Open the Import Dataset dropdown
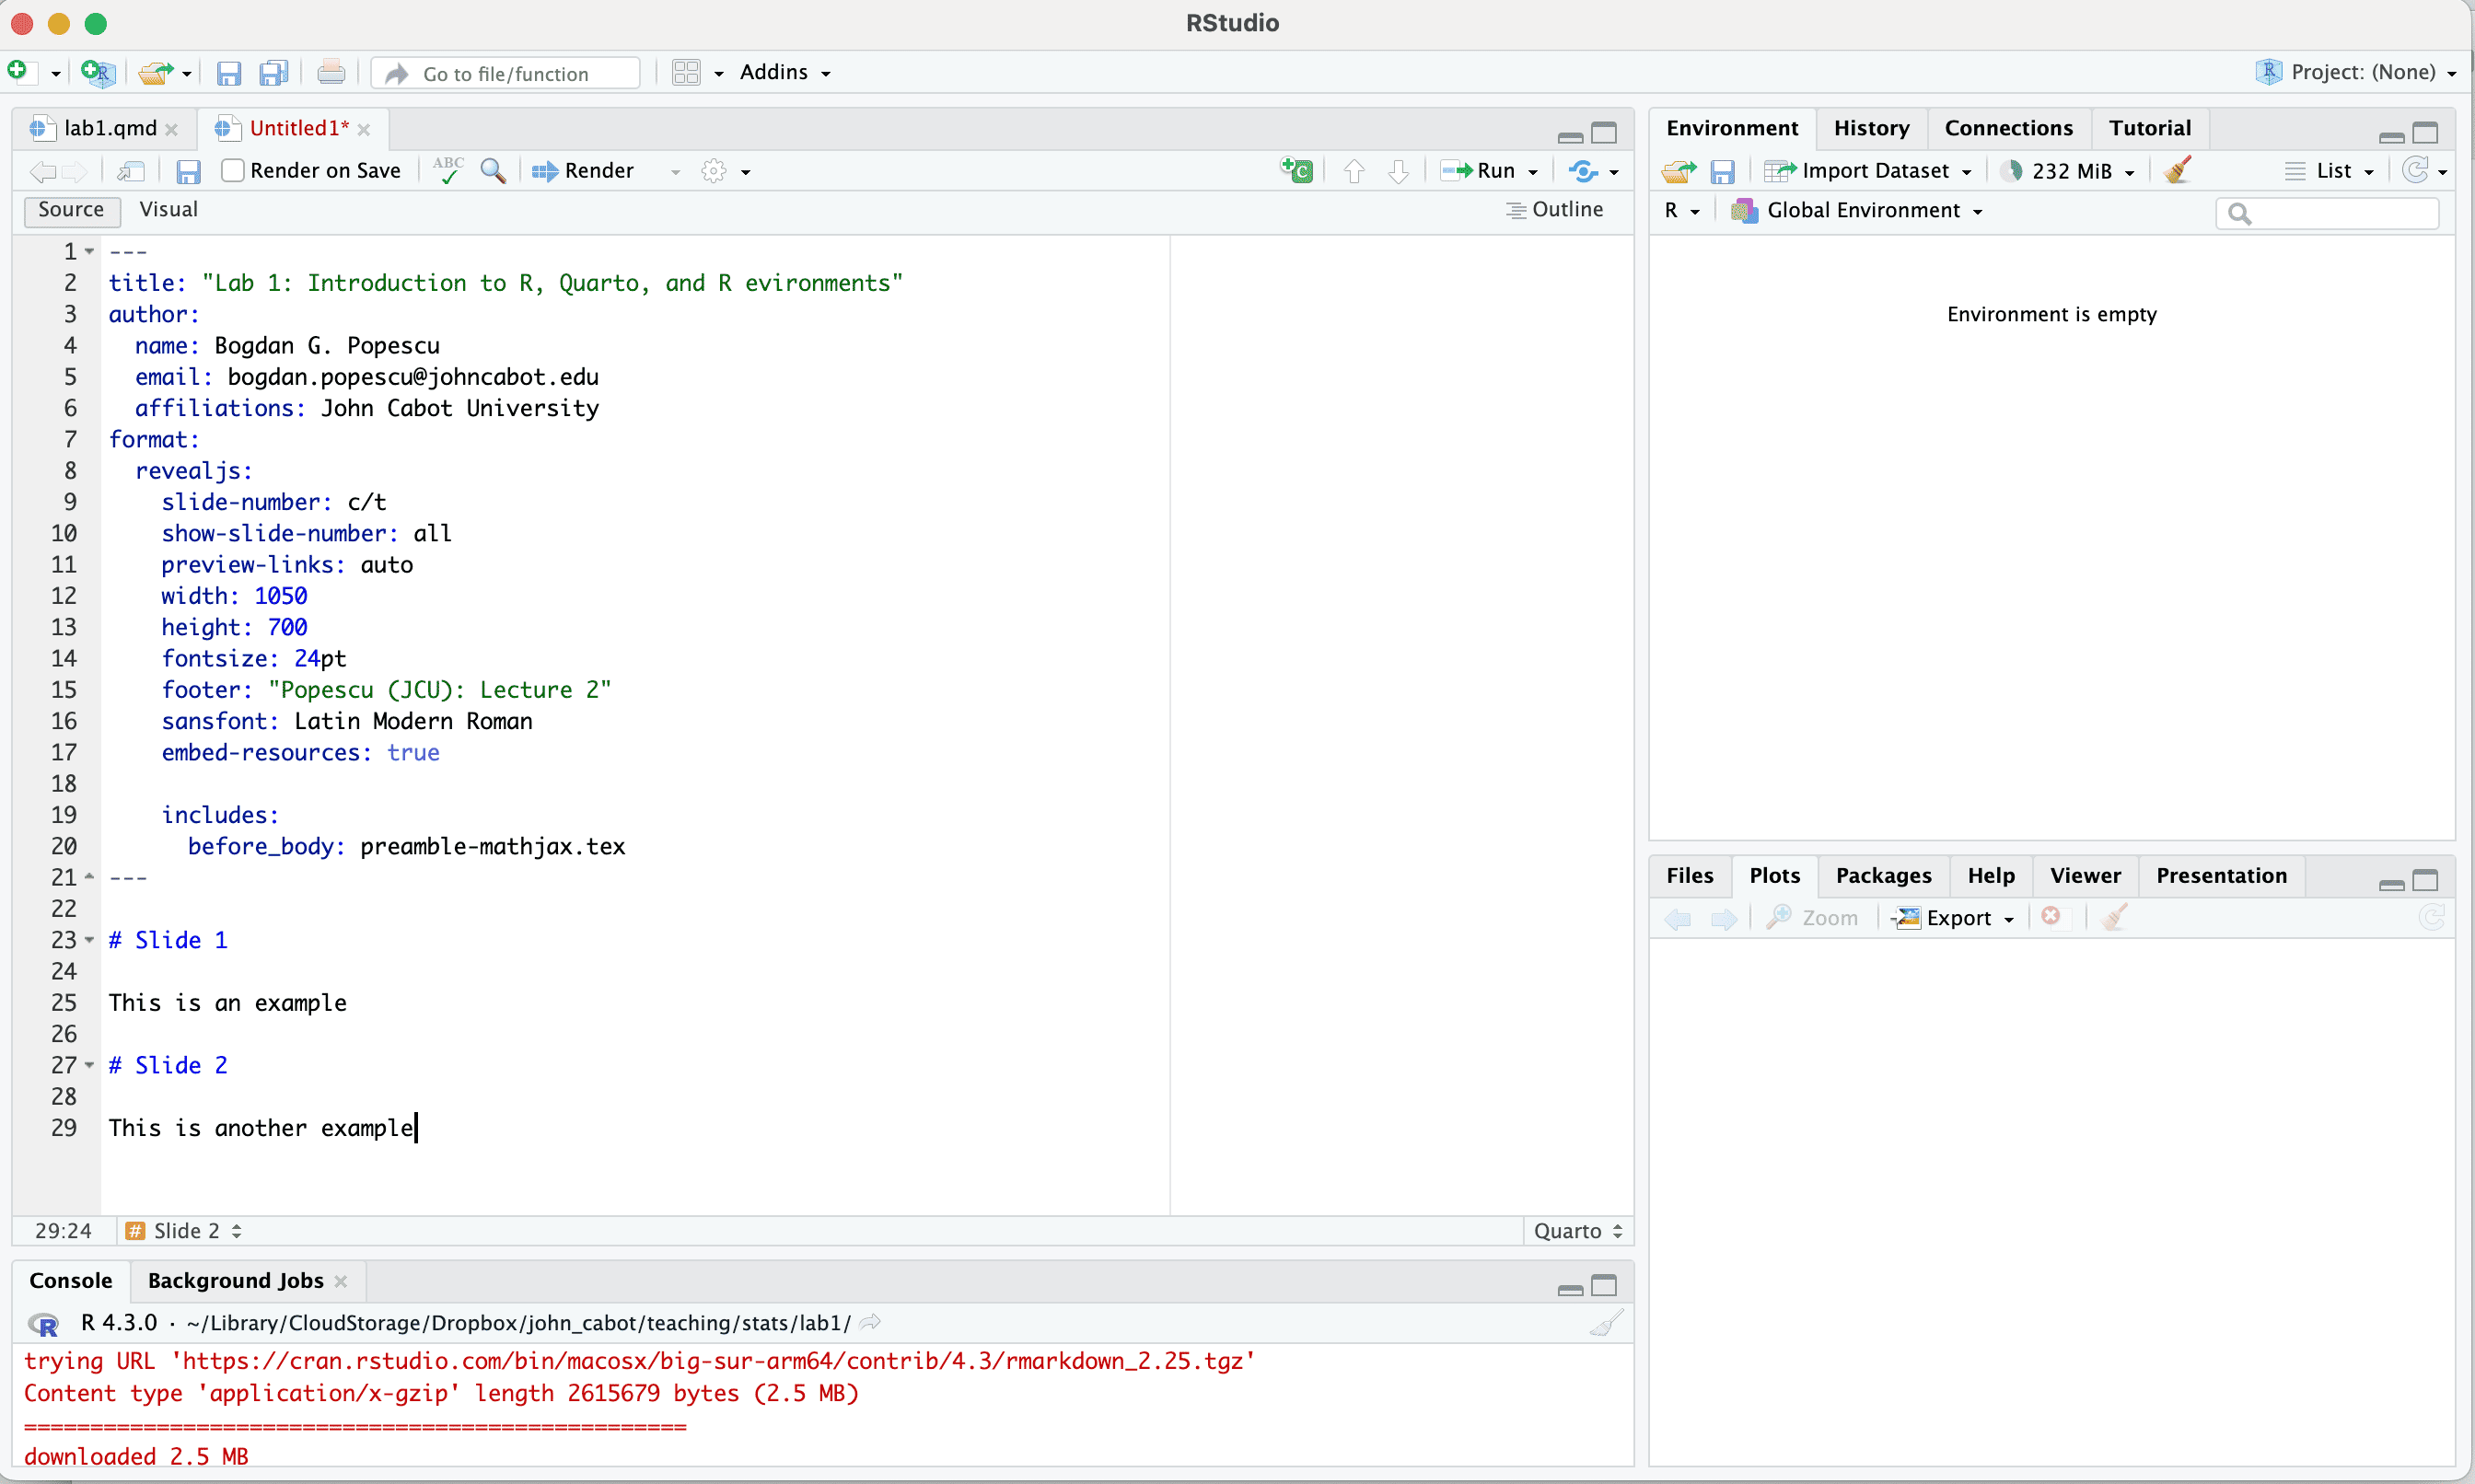 tap(1873, 170)
